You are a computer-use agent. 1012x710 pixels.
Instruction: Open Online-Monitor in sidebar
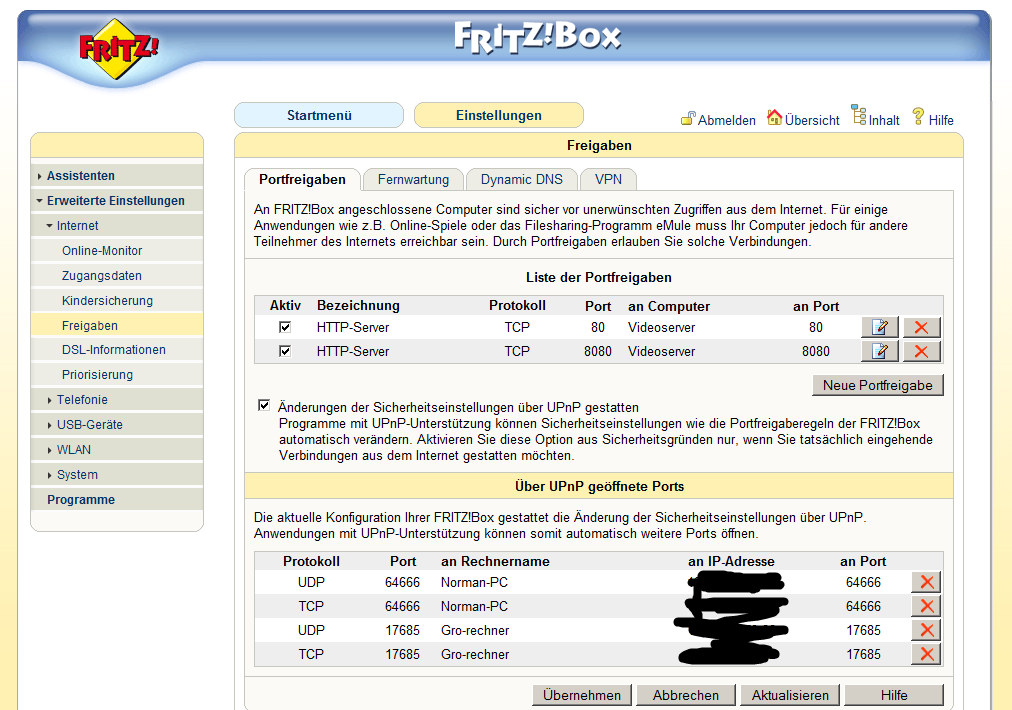click(x=117, y=250)
